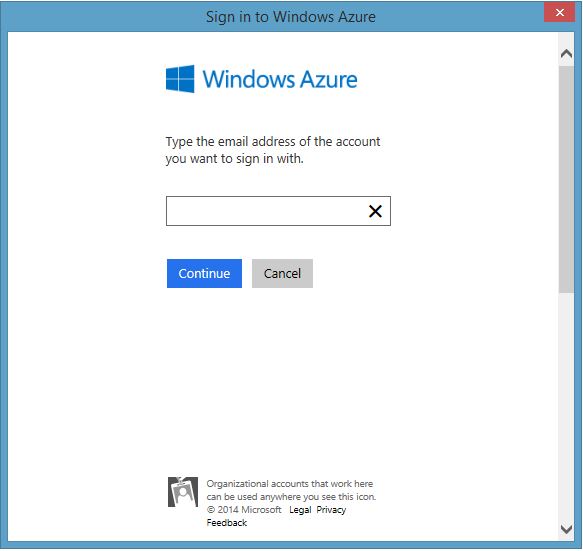Click 'Organizational accounts that work here' text
This screenshot has width=583, height=551.
click(x=290, y=484)
